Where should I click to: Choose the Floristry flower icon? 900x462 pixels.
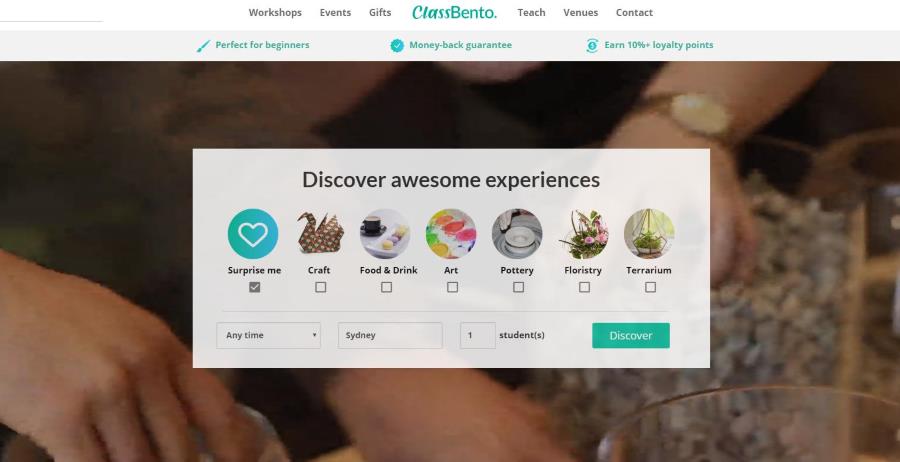point(583,234)
